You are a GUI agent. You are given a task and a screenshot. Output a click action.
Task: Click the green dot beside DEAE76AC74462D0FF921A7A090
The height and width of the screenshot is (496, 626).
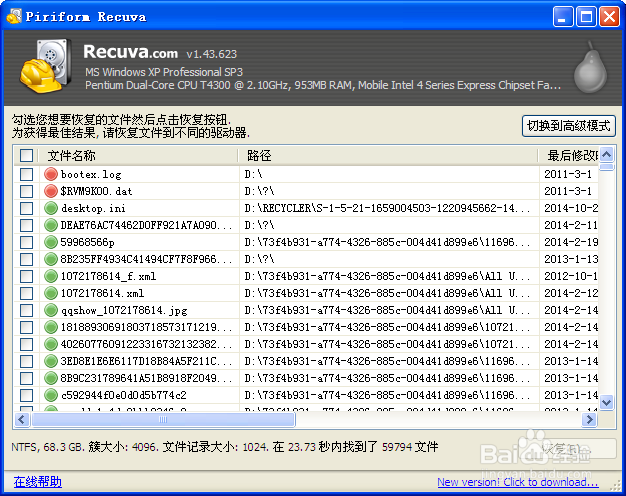[51, 225]
